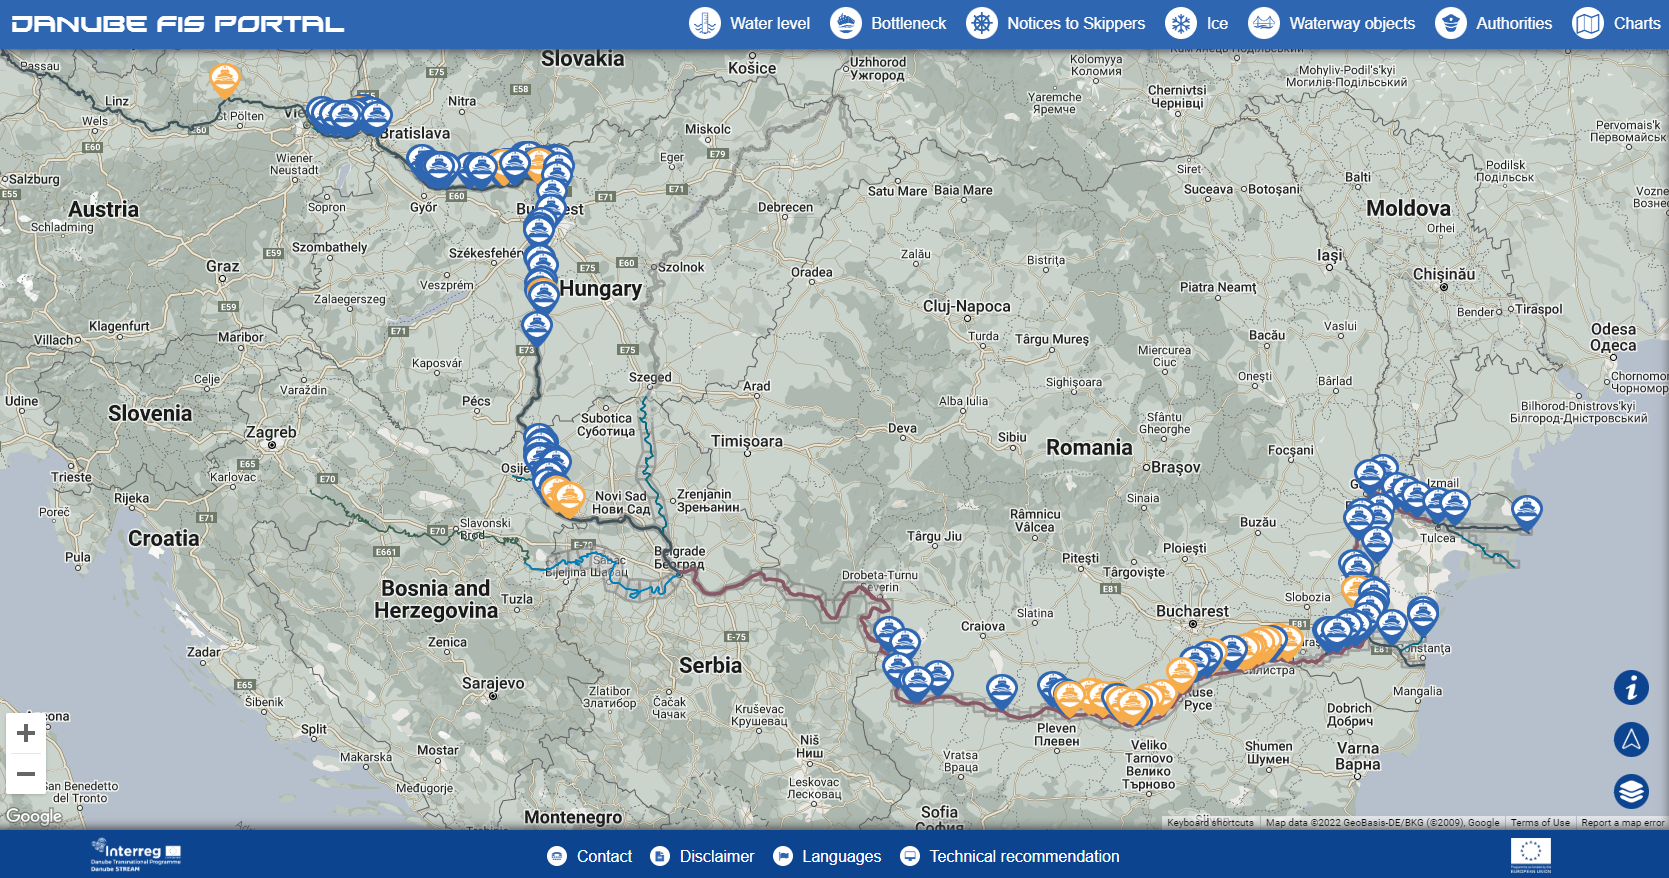Open Technical recommendation link
The image size is (1669, 878).
tap(1024, 856)
